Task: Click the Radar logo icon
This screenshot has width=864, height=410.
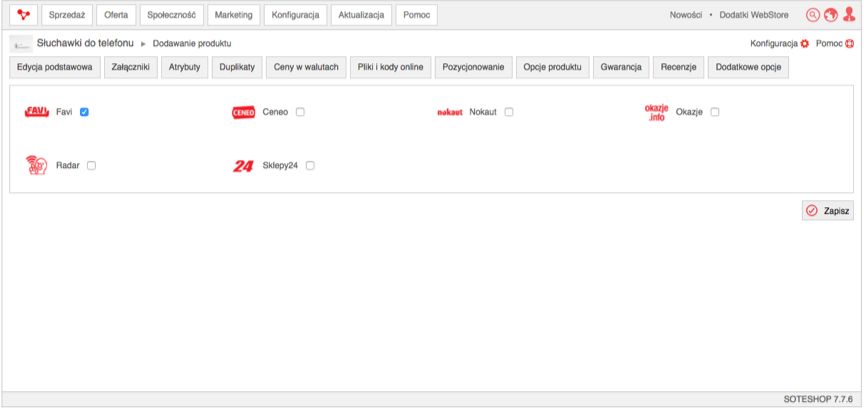Action: [x=37, y=165]
